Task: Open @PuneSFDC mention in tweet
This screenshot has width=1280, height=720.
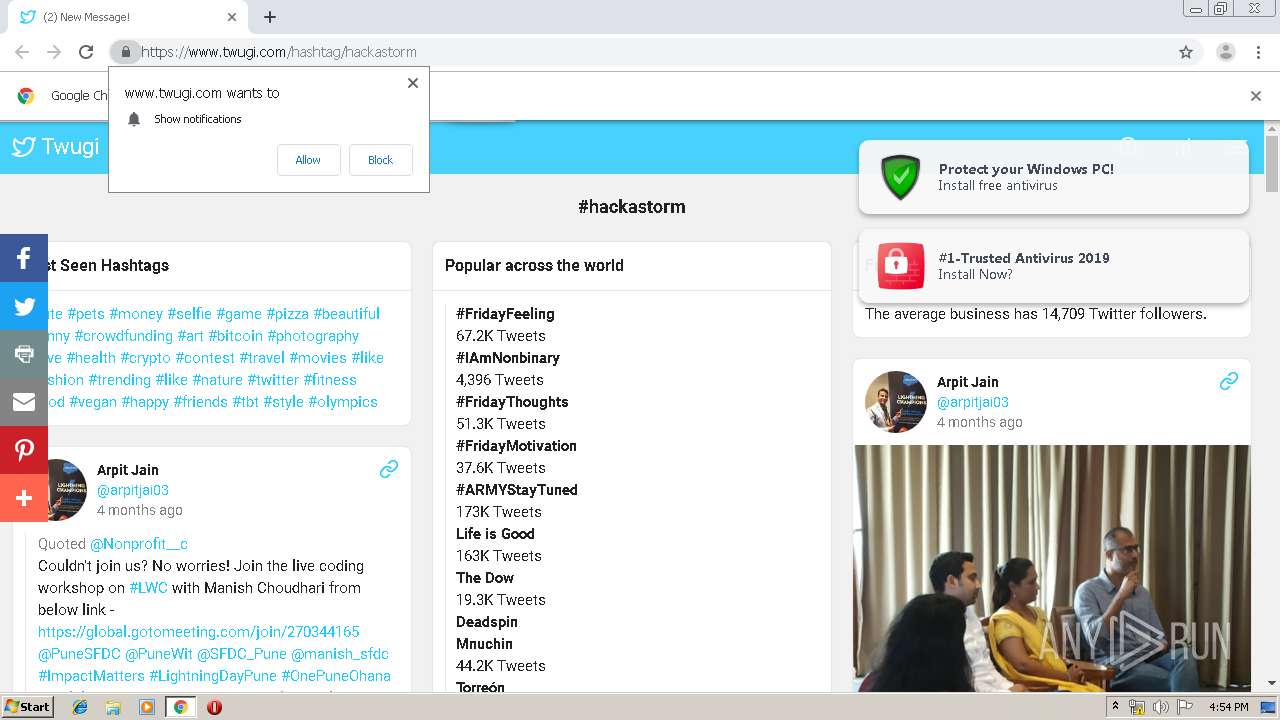Action: 79,654
